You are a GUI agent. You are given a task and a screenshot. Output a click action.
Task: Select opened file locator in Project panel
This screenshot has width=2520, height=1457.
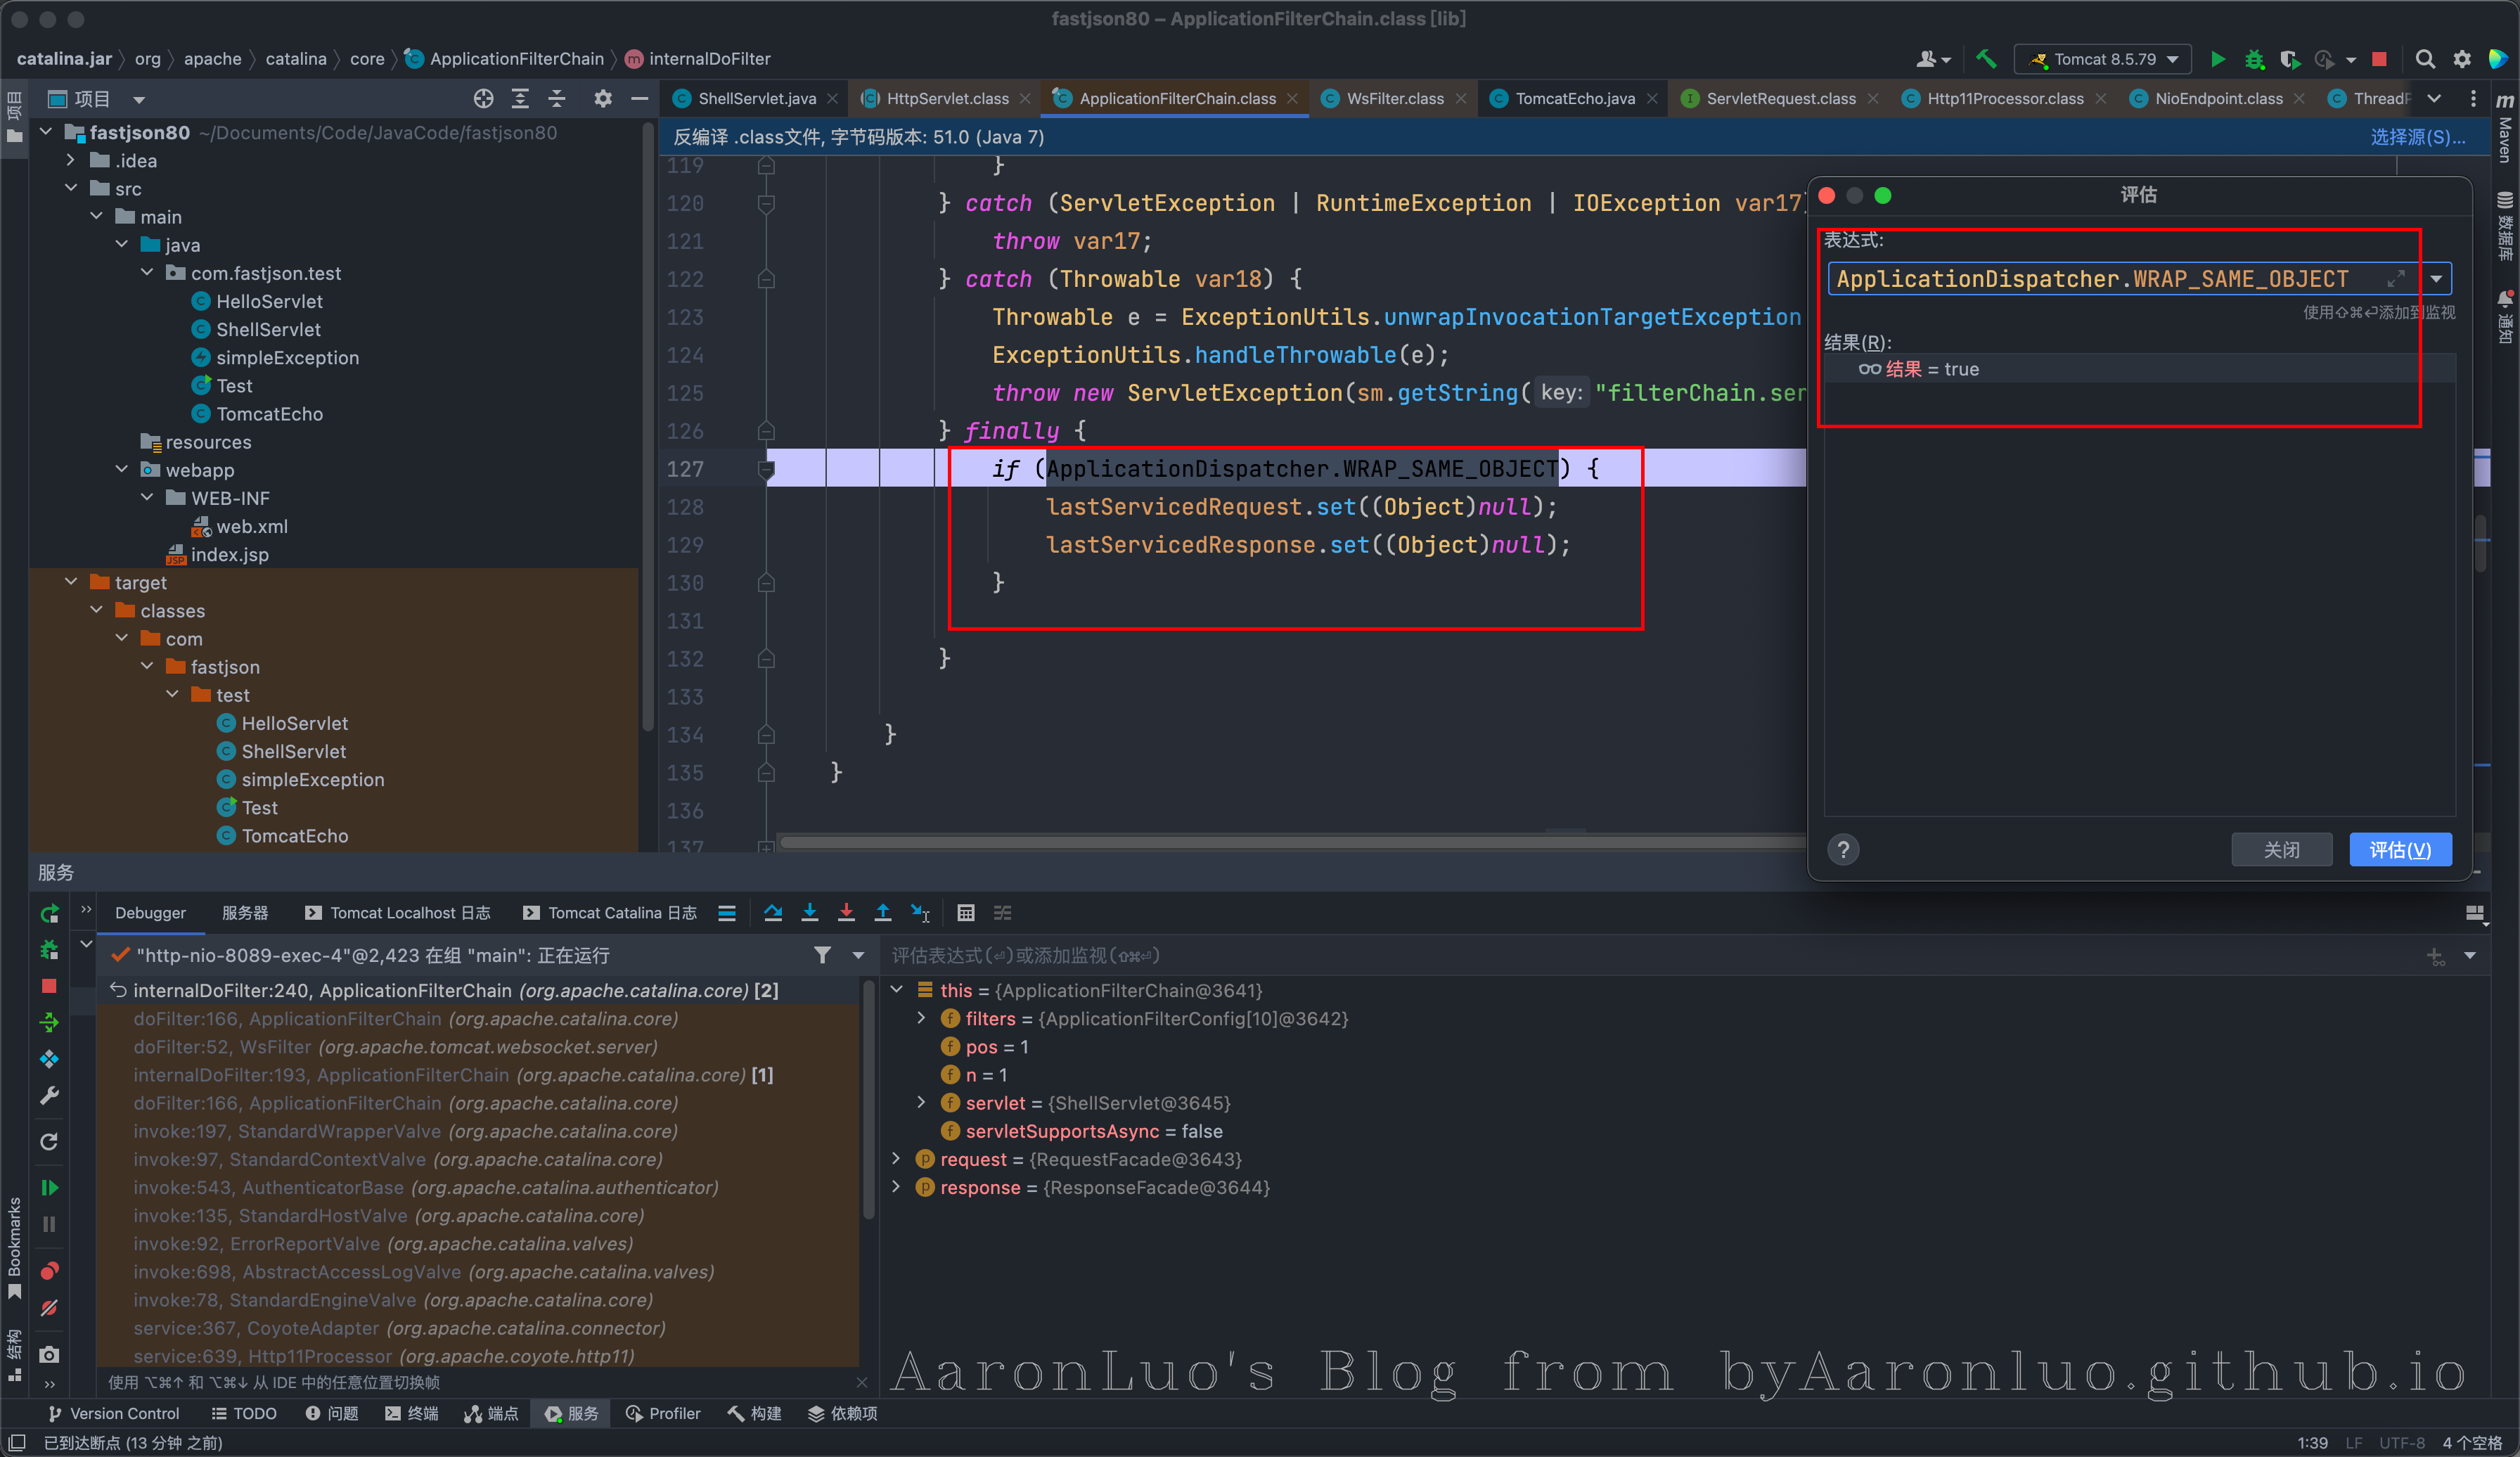click(x=484, y=98)
